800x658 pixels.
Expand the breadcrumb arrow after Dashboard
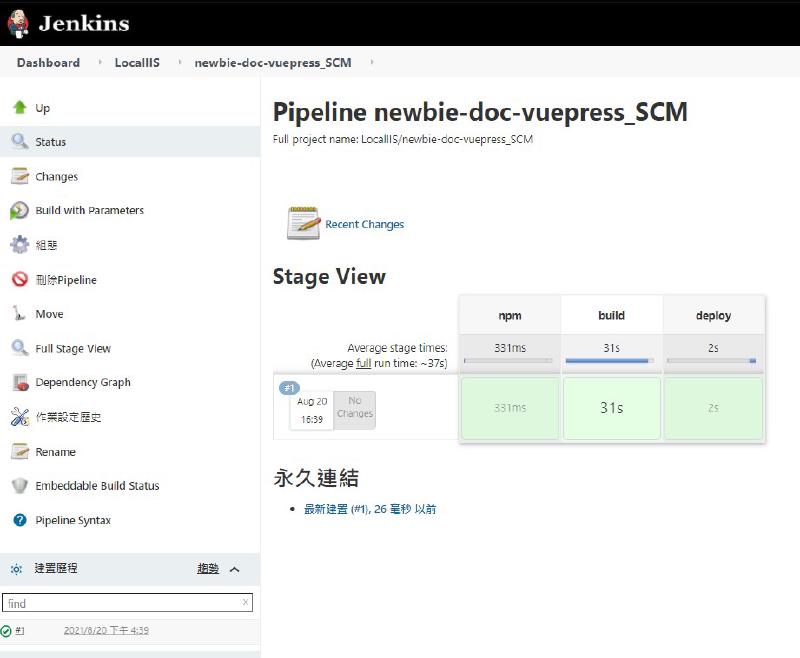pyautogui.click(x=100, y=63)
